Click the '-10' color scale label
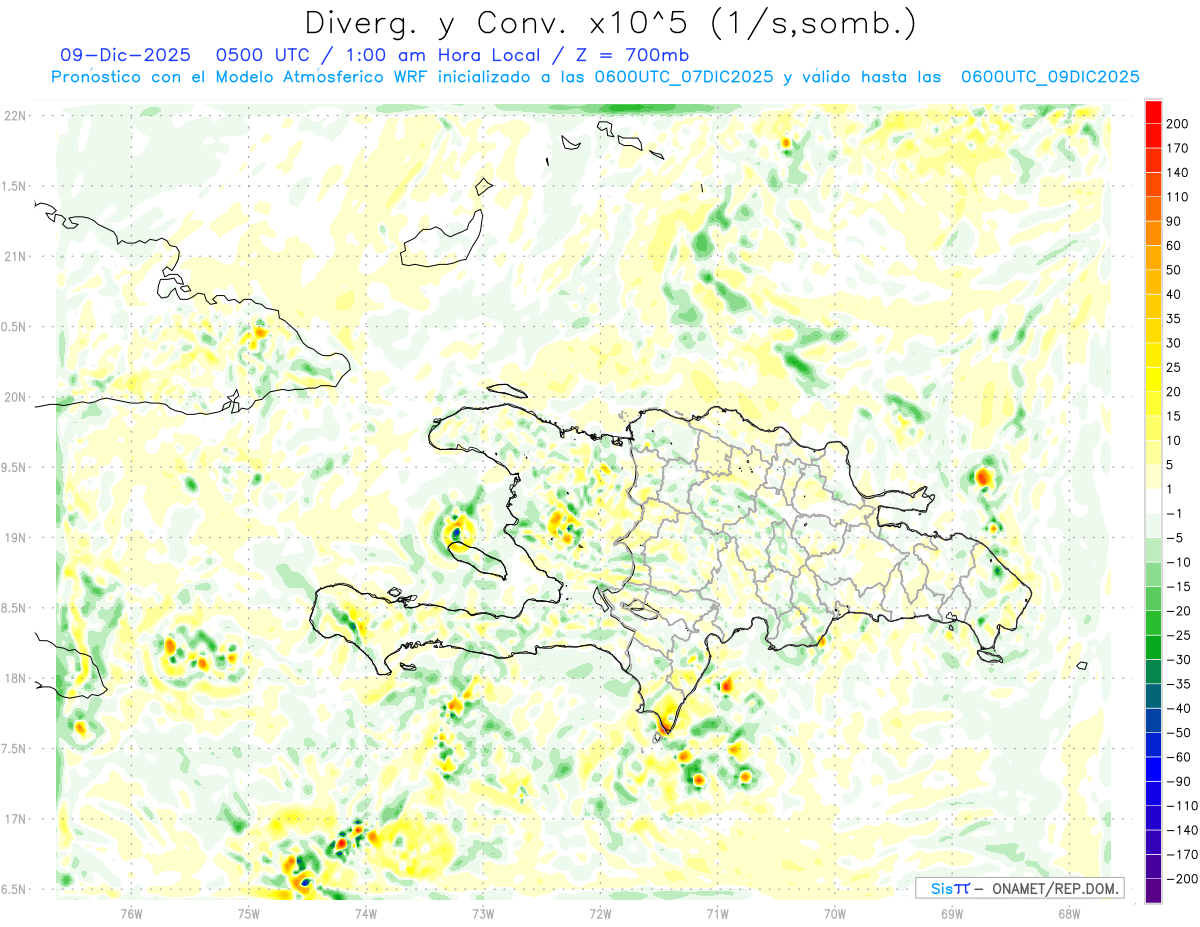The height and width of the screenshot is (927, 1200). [1181, 562]
